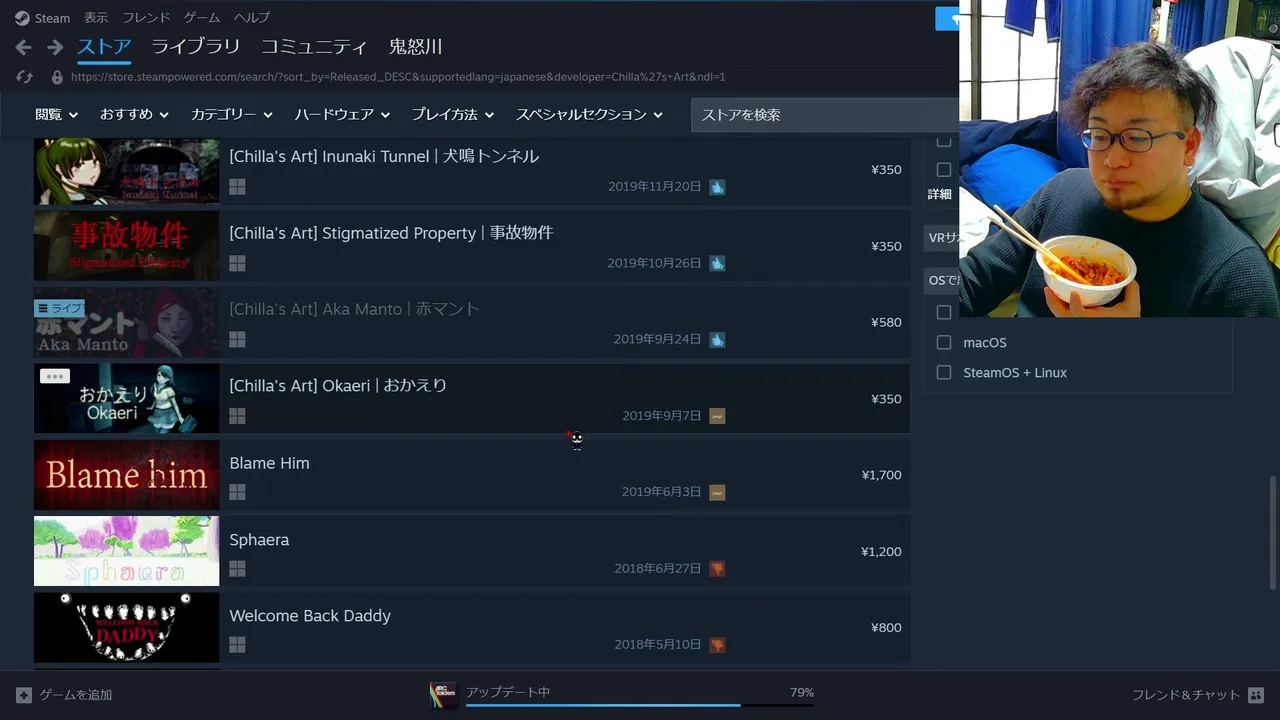Viewport: 1280px width, 720px height.
Task: Open the カテゴリー dropdown
Action: (232, 115)
